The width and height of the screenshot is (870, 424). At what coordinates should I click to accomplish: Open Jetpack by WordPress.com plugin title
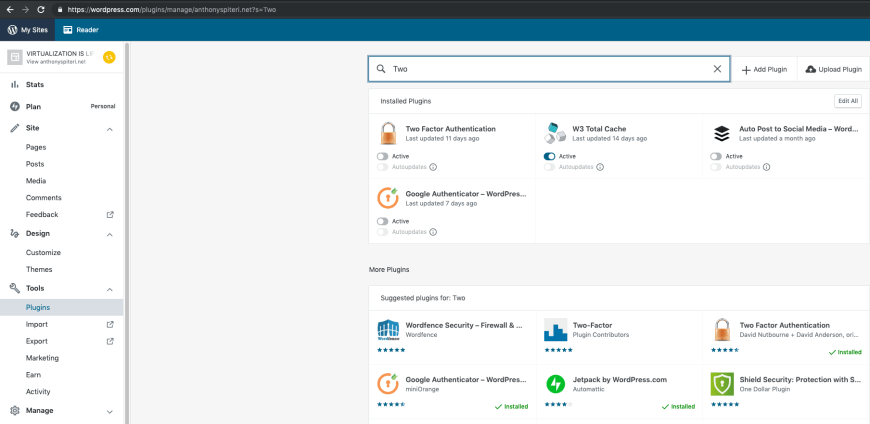click(x=620, y=380)
